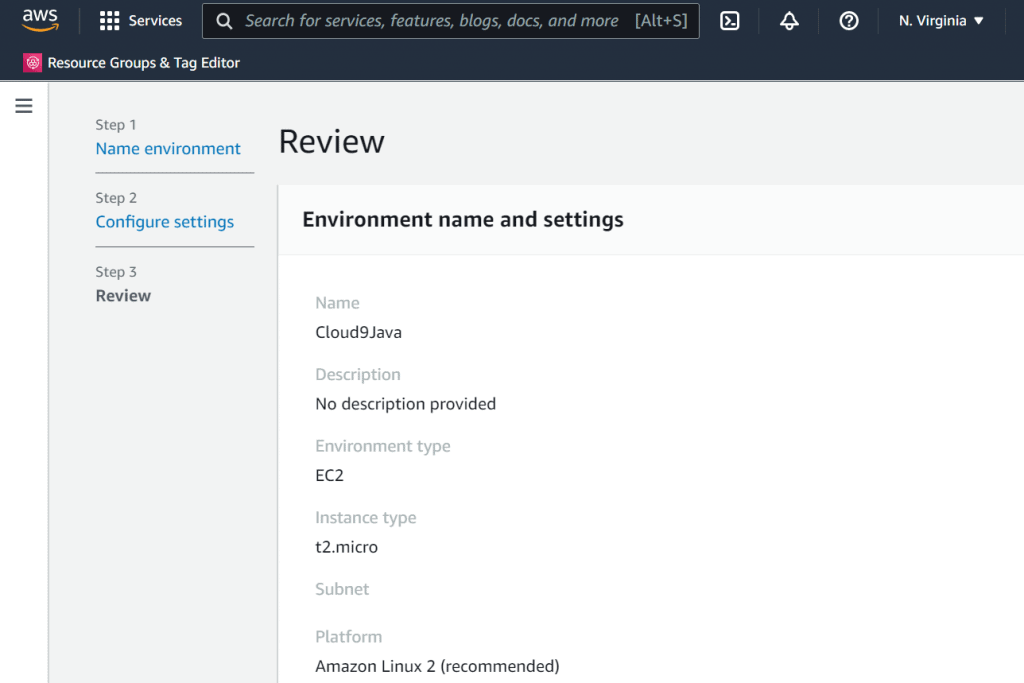Click the Review page heading
Image resolution: width=1024 pixels, height=683 pixels.
click(331, 142)
